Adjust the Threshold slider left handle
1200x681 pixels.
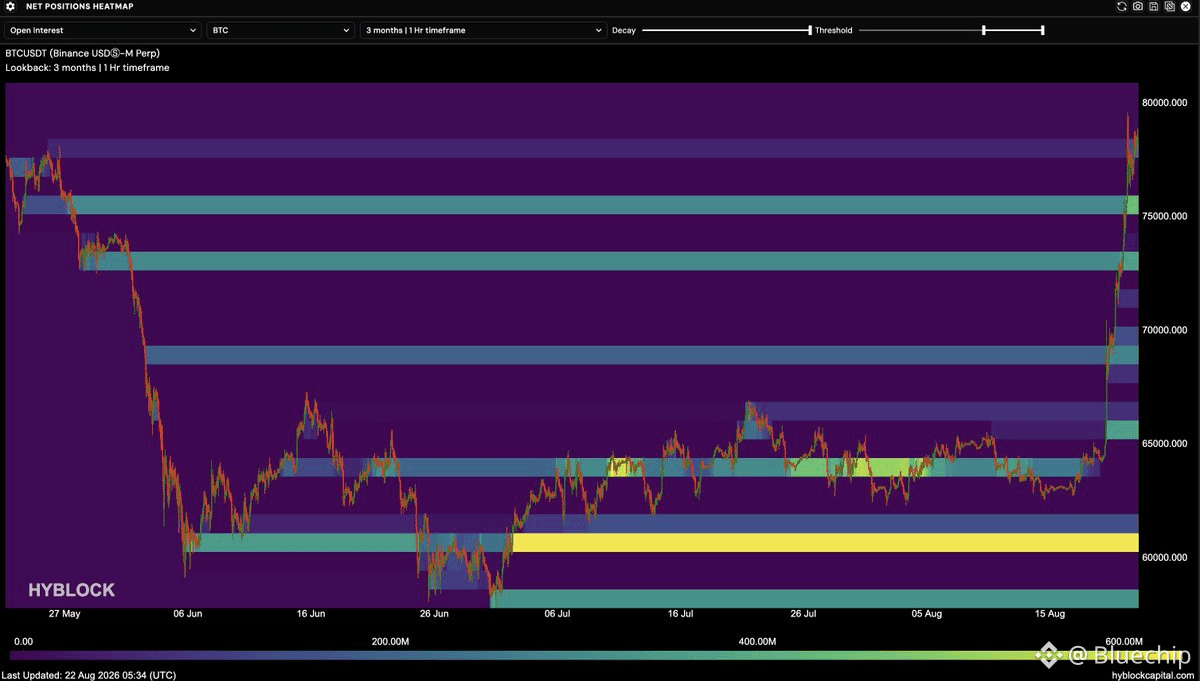point(984,30)
